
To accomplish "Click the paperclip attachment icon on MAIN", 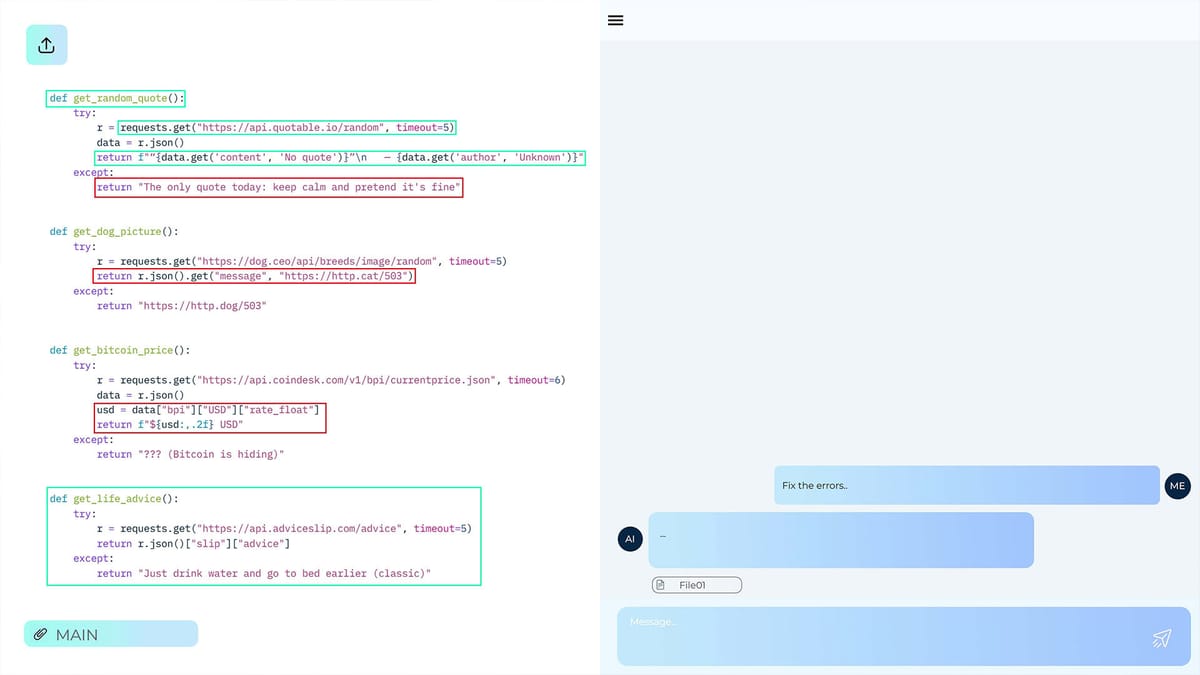I will click(x=41, y=633).
